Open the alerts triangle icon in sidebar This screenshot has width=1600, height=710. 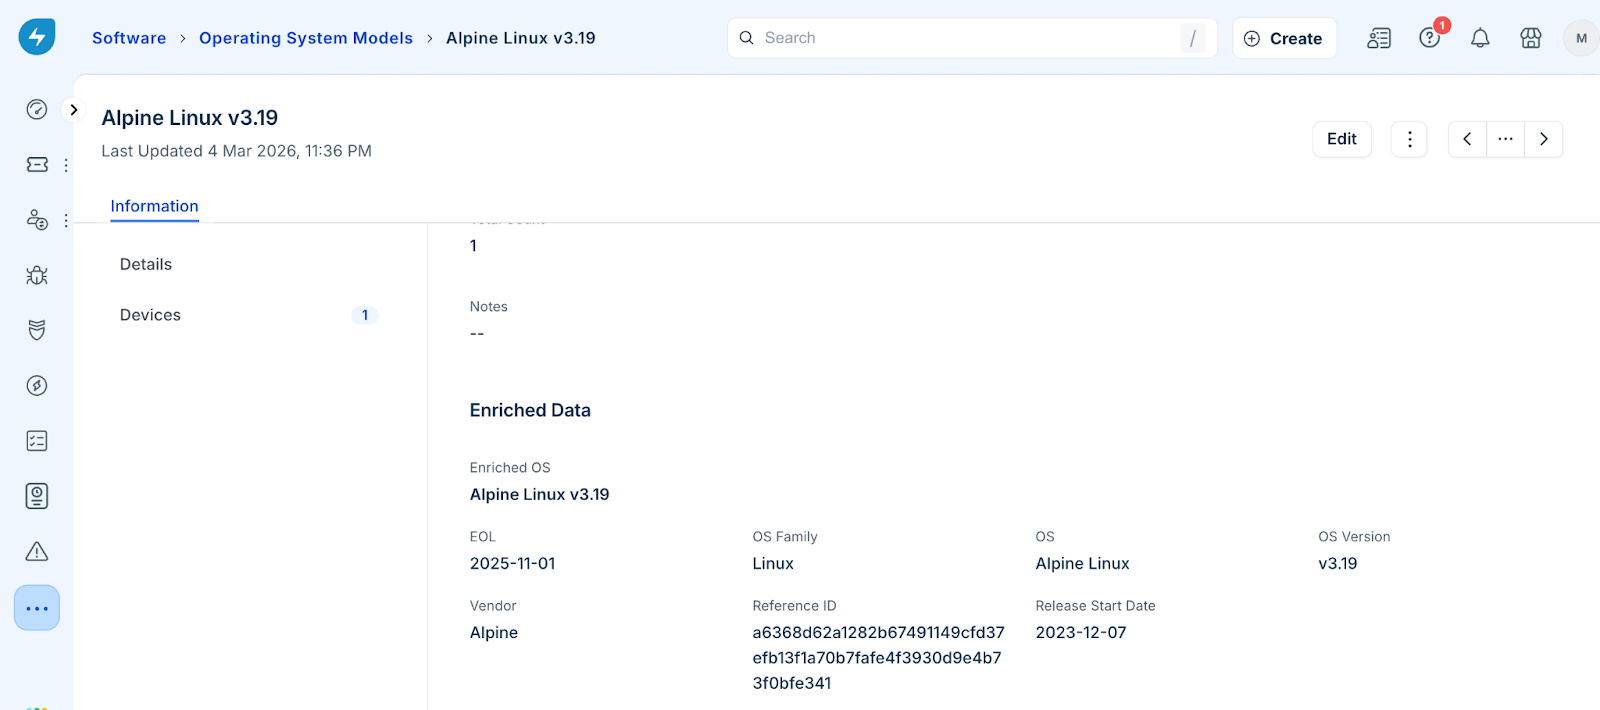(37, 551)
